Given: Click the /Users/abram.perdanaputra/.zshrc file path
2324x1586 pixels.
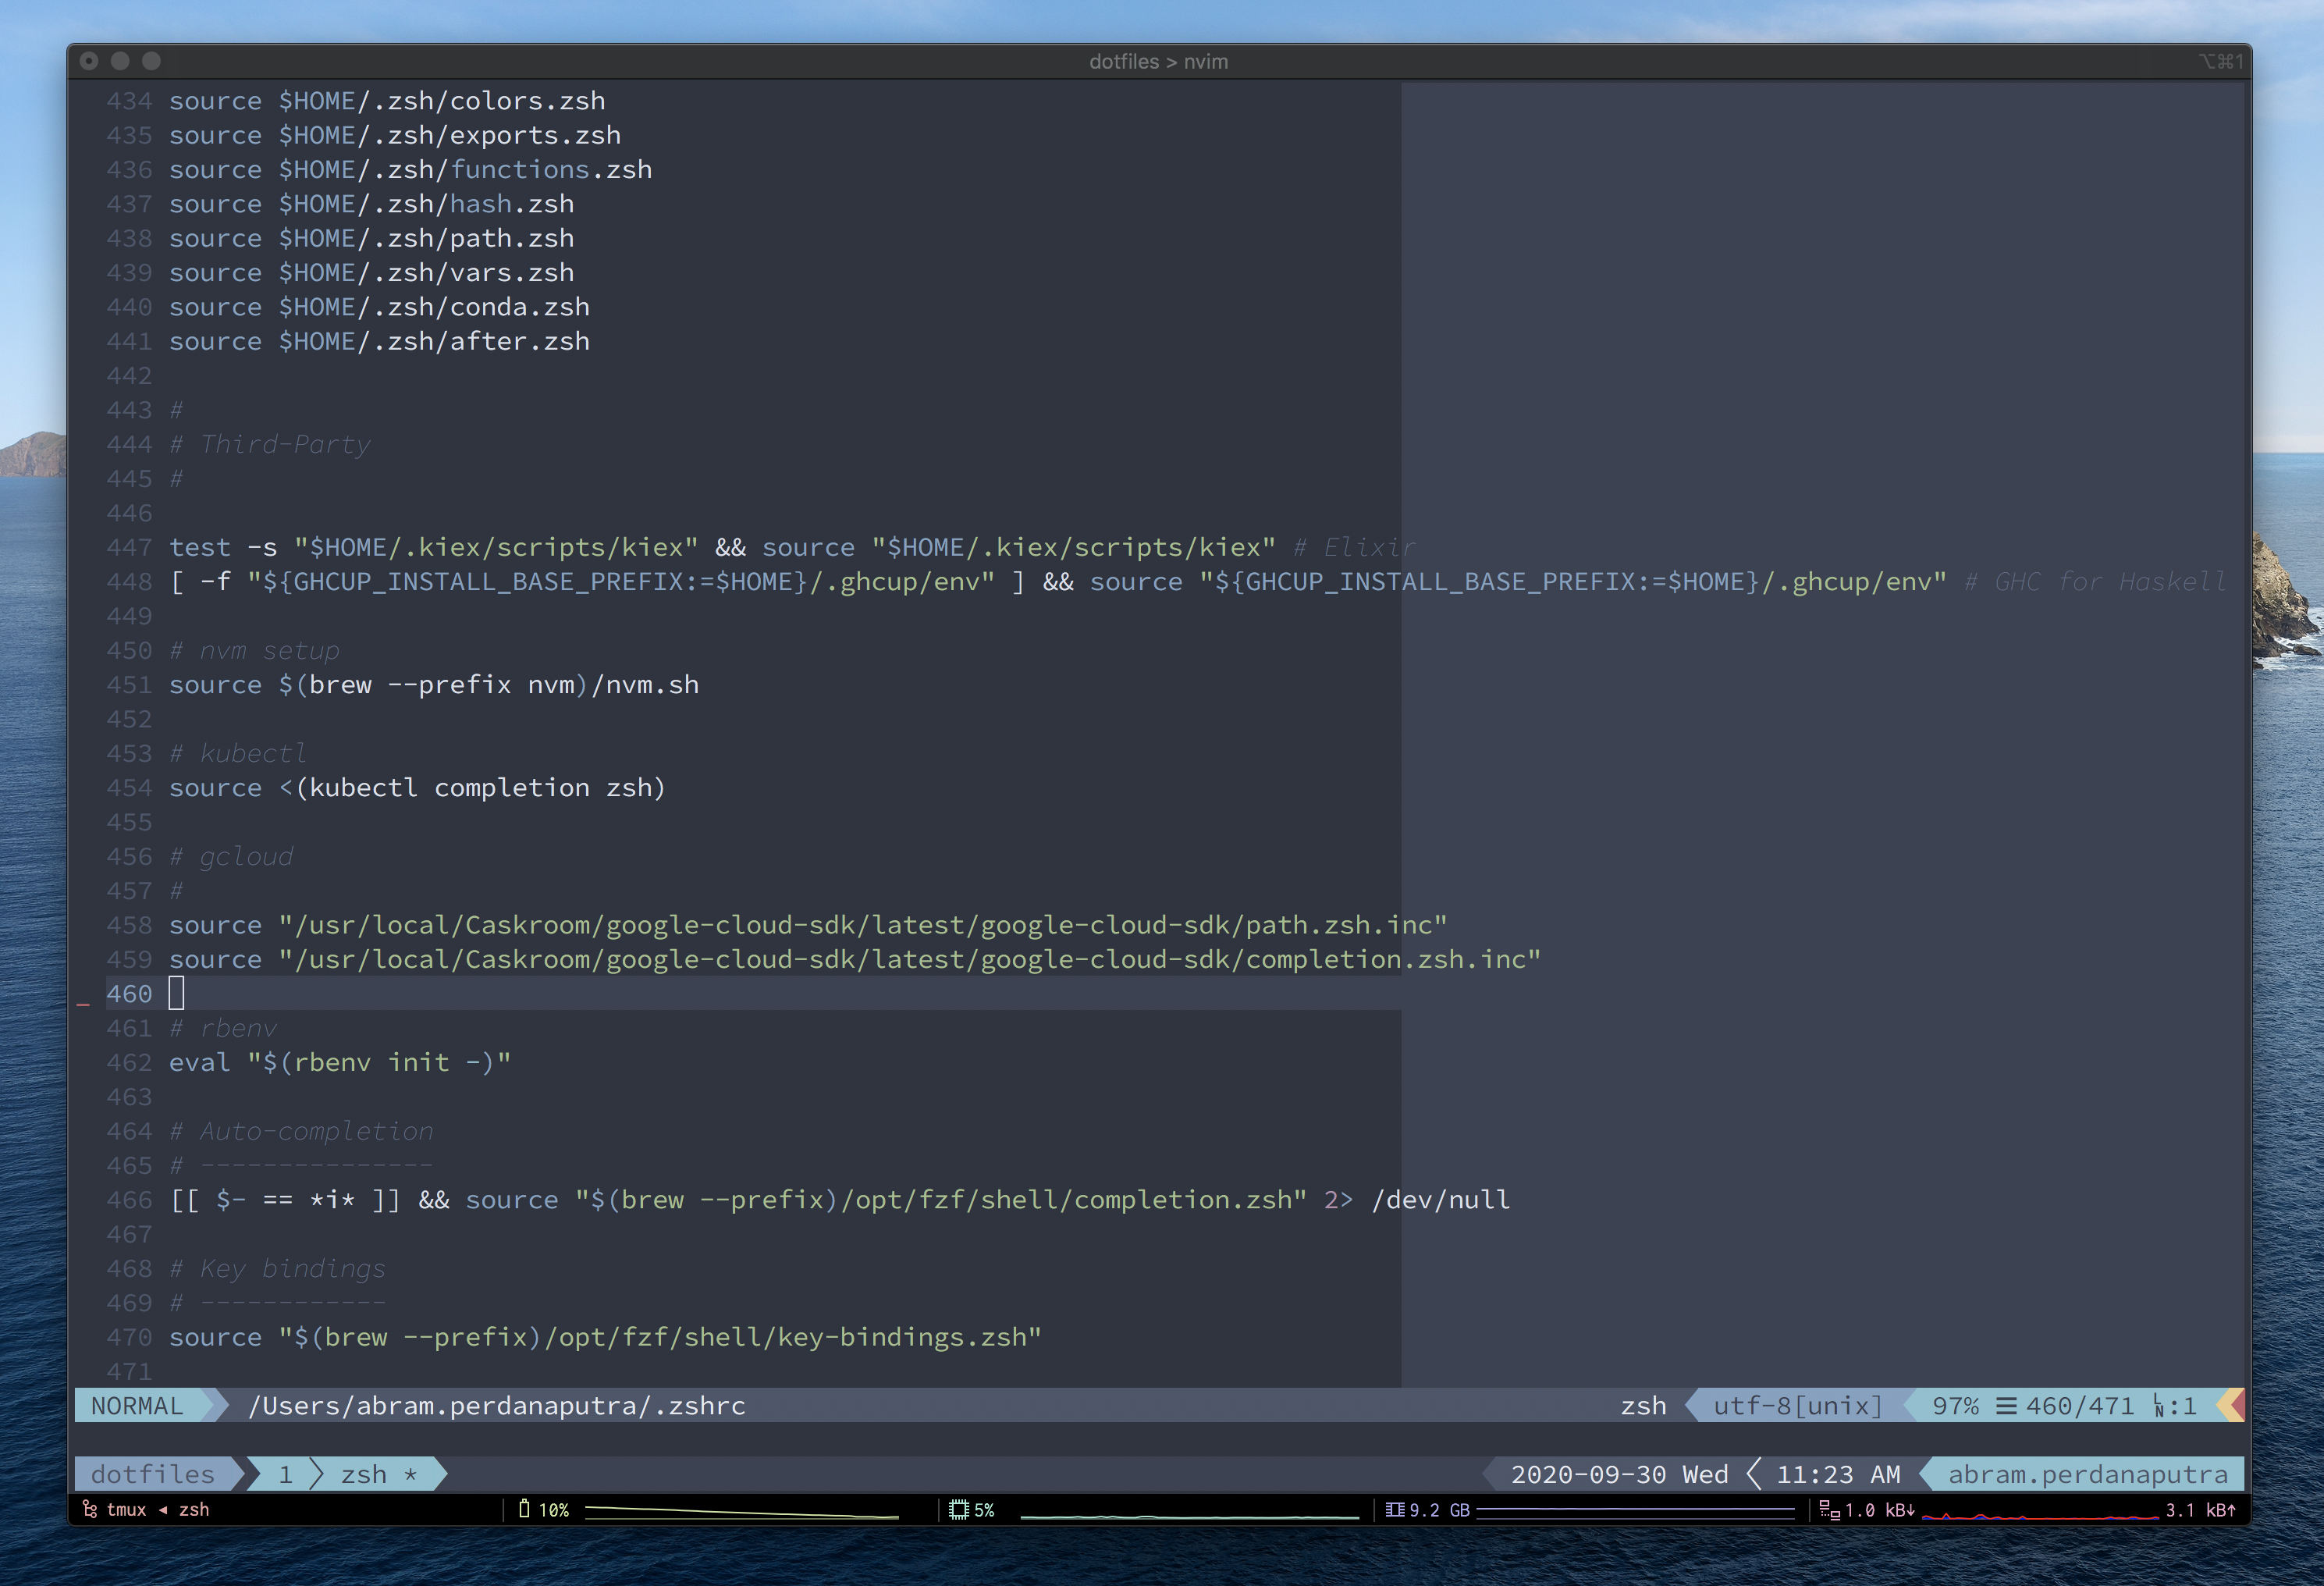Looking at the screenshot, I should point(496,1406).
